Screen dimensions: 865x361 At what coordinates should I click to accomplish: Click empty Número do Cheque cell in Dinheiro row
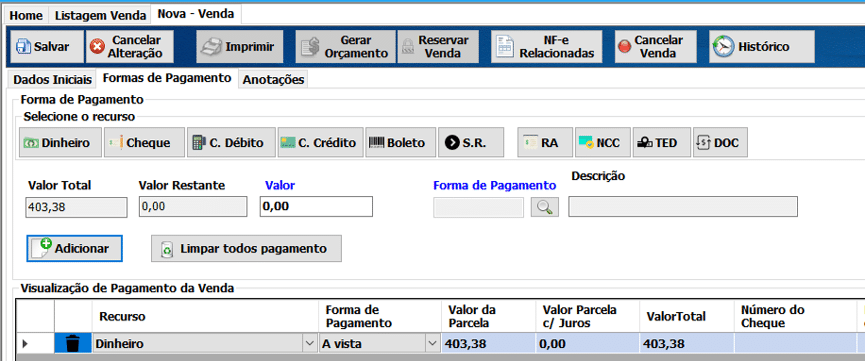pos(795,344)
